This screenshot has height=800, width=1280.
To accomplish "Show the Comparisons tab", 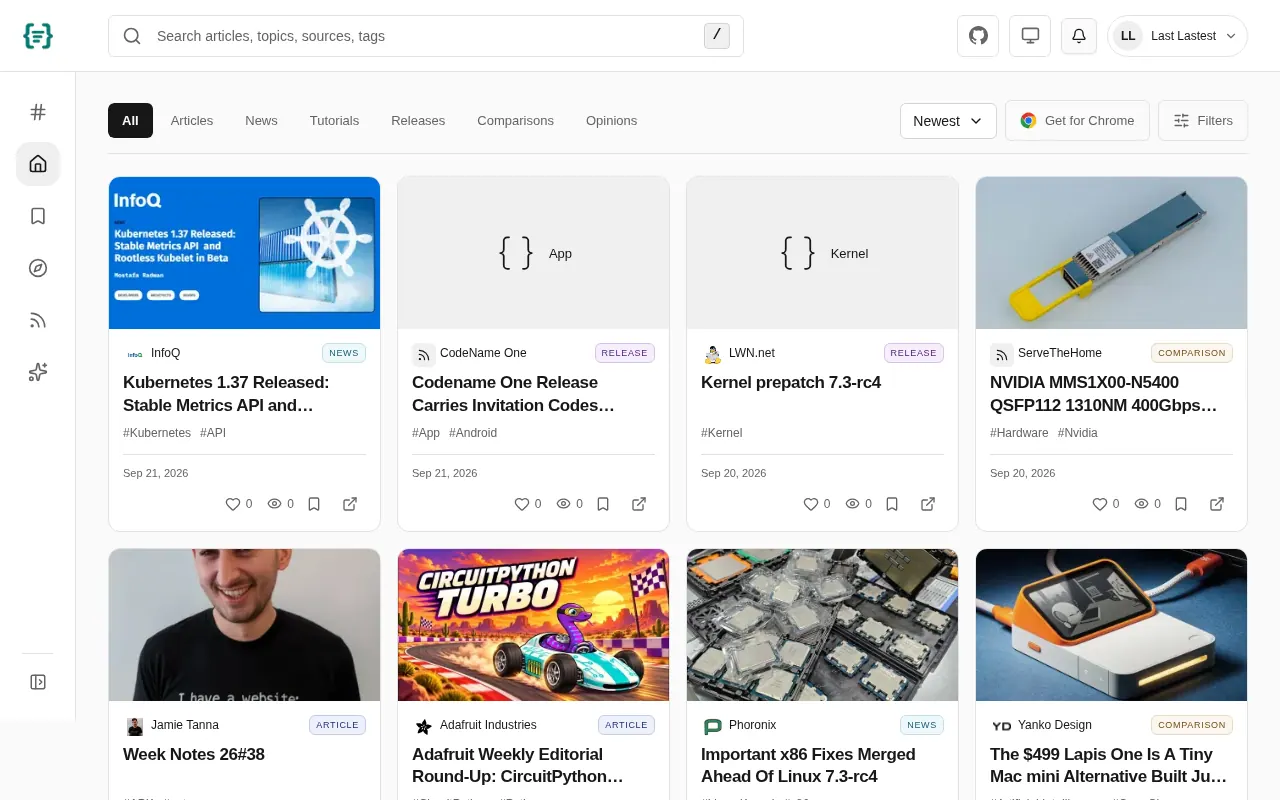I will click(515, 121).
